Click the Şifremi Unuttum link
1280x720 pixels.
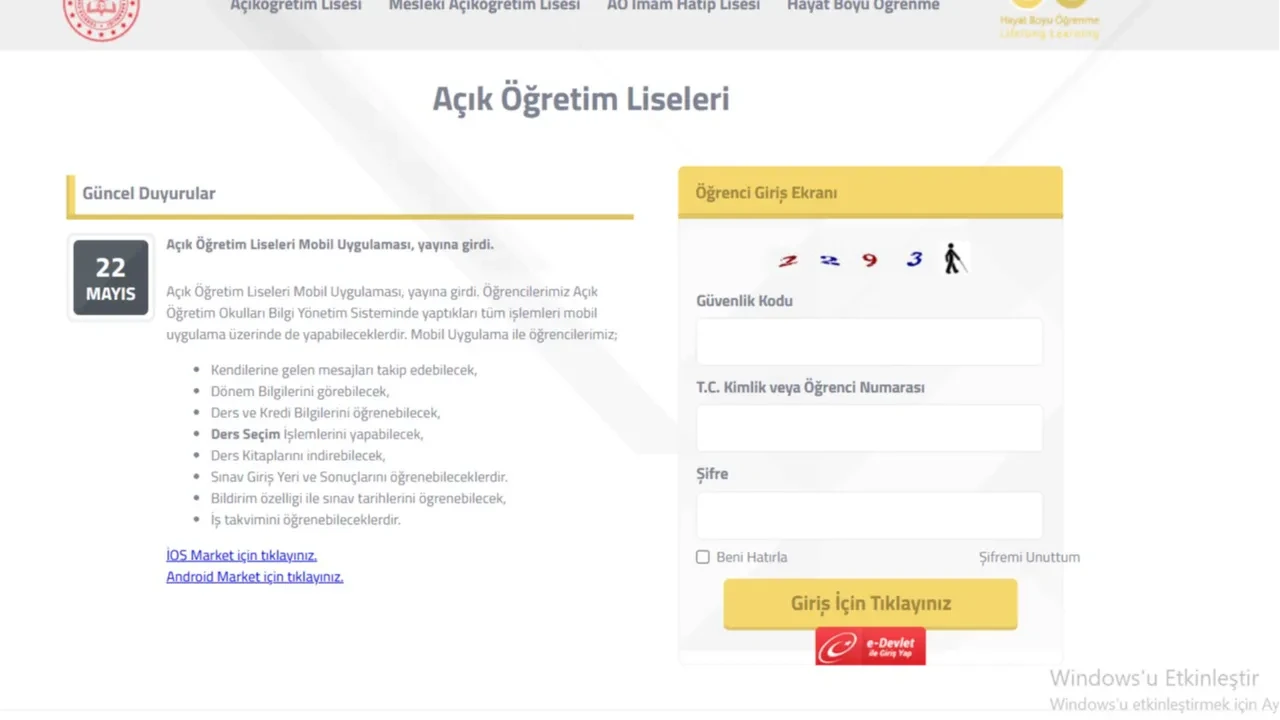1029,557
